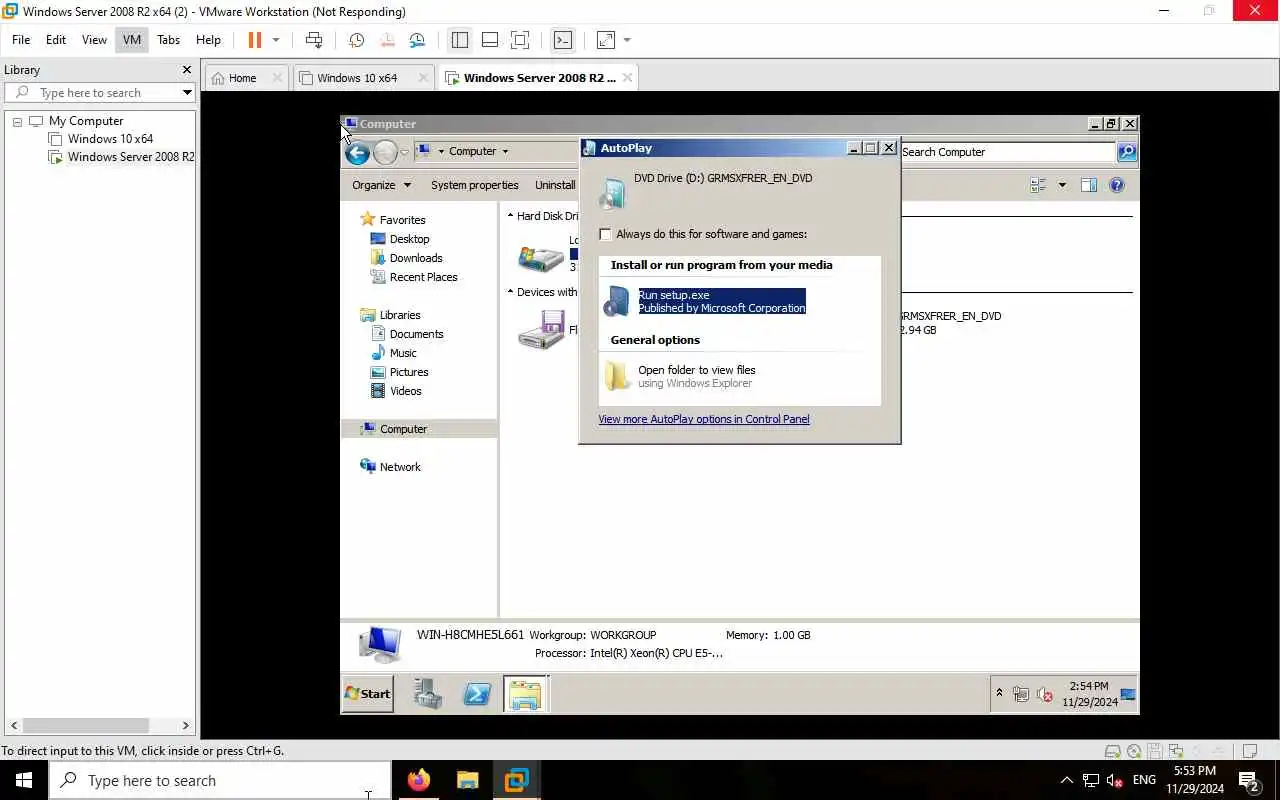The width and height of the screenshot is (1280, 800).
Task: Open the stretch guest dropdown arrow
Action: tap(627, 40)
